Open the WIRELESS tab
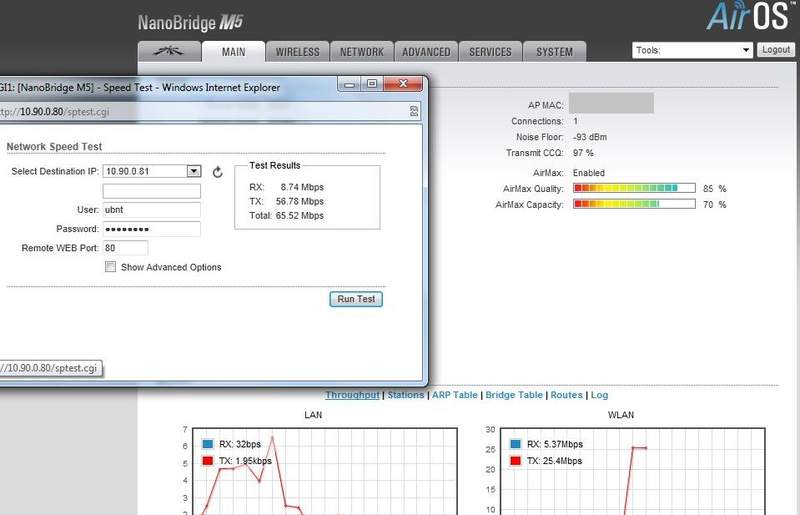The image size is (800, 515). click(x=297, y=52)
